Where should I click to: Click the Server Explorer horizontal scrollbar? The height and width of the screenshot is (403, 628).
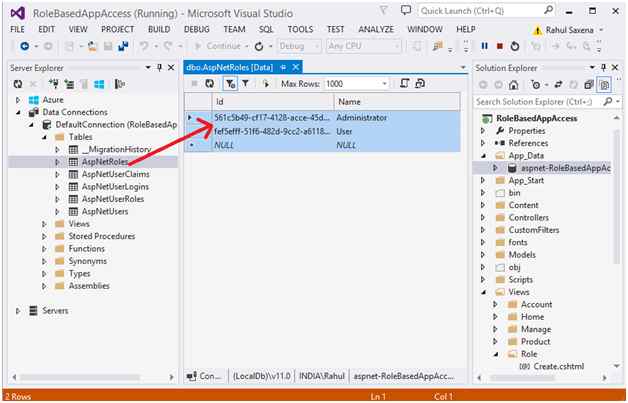pyautogui.click(x=80, y=377)
